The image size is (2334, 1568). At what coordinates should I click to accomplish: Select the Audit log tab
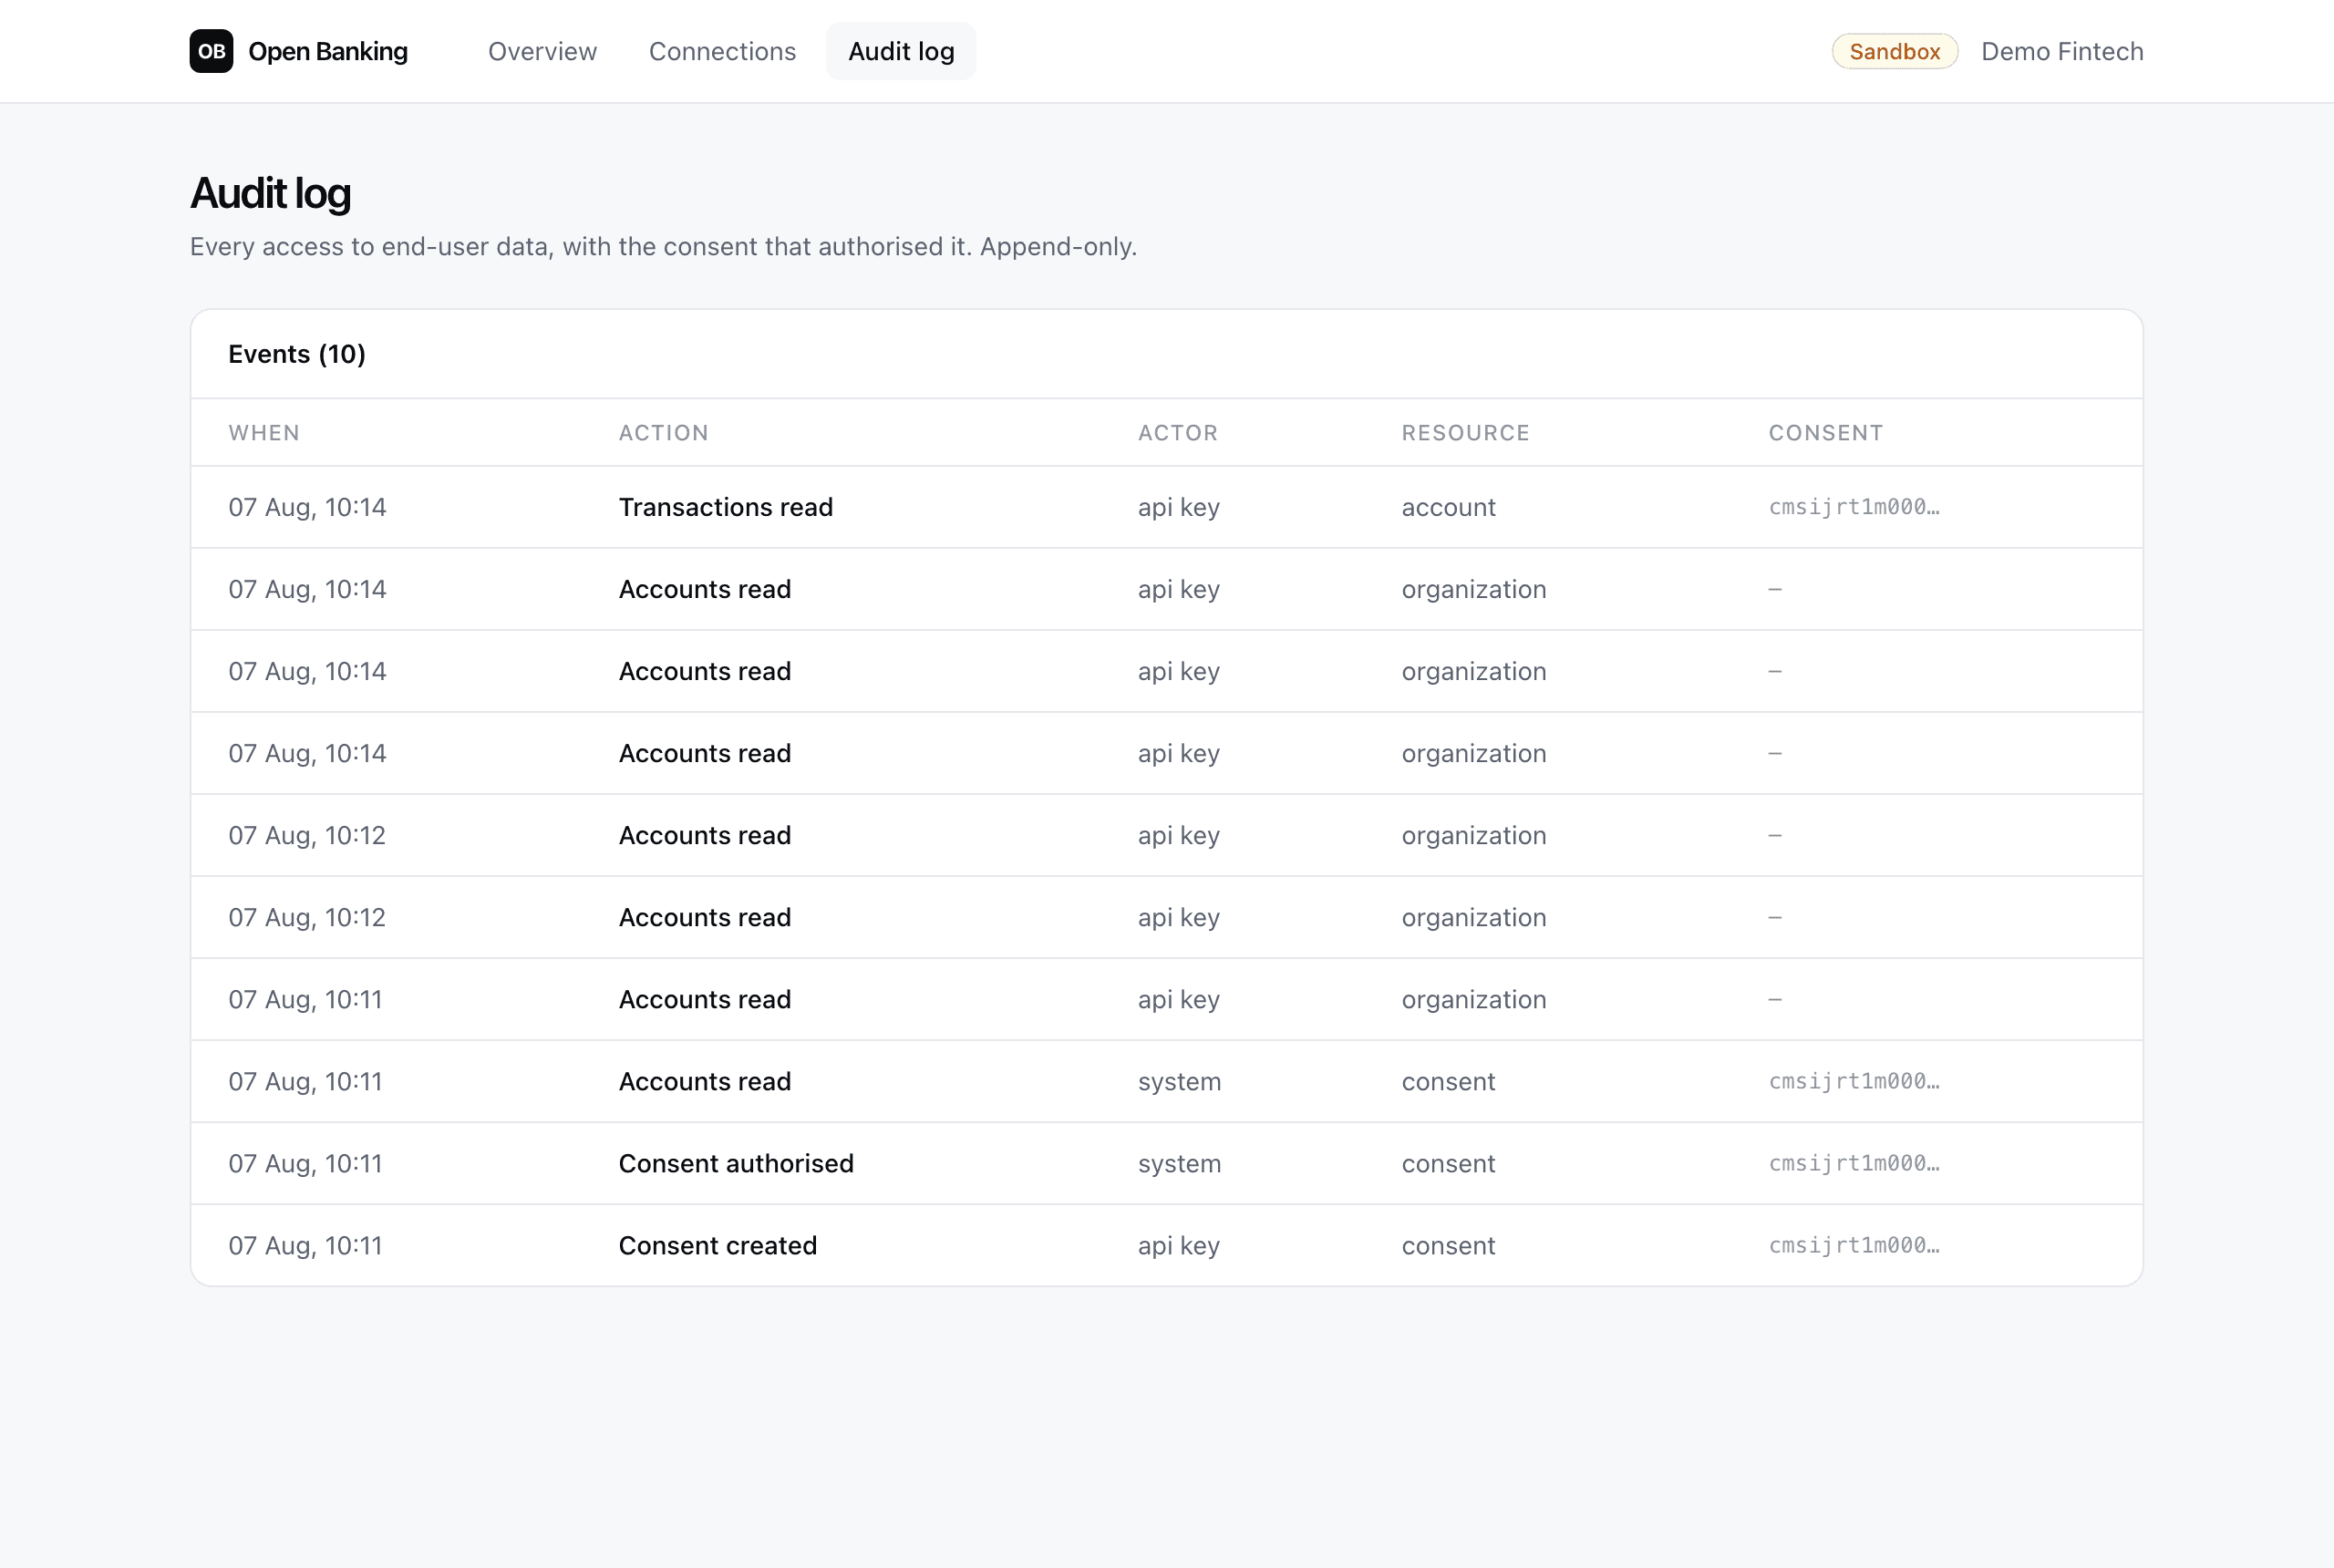click(x=901, y=51)
